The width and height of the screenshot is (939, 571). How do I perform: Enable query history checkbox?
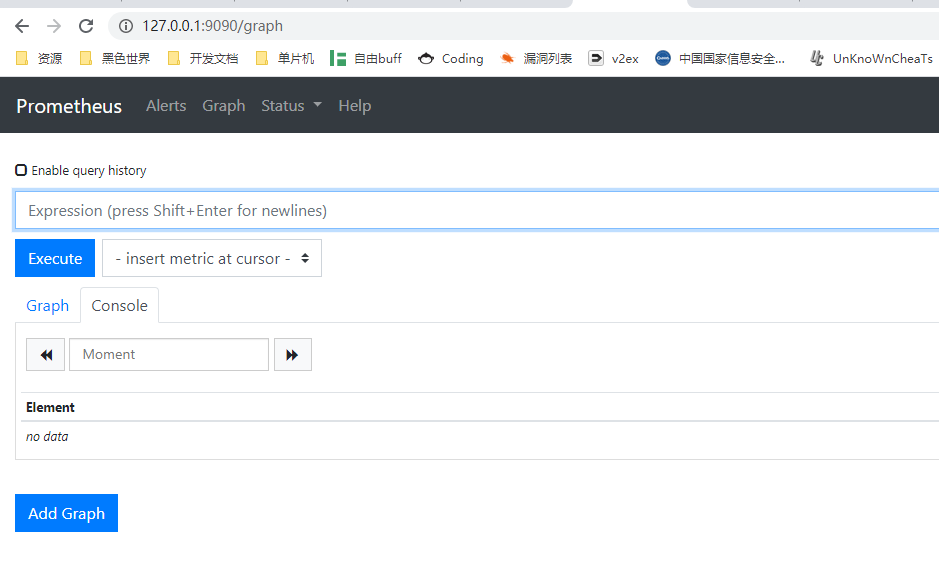[21, 170]
